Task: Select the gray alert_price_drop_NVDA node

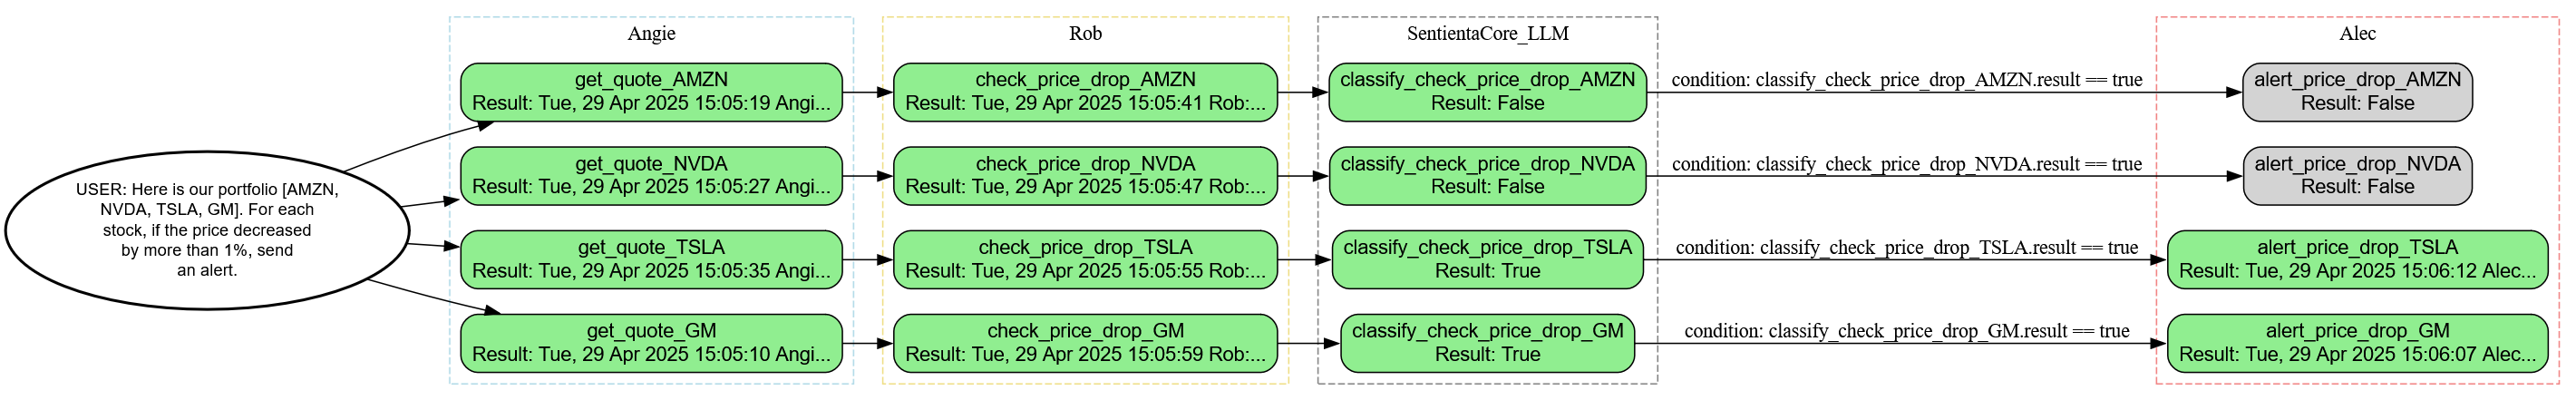Action: [2357, 176]
